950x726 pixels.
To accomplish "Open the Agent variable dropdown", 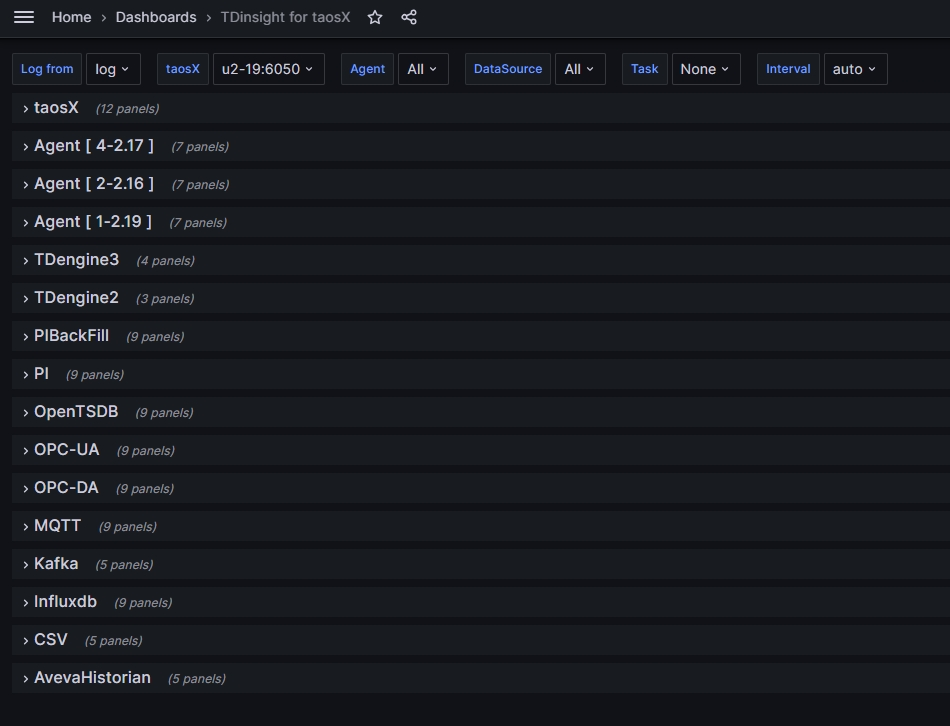I will coord(422,69).
